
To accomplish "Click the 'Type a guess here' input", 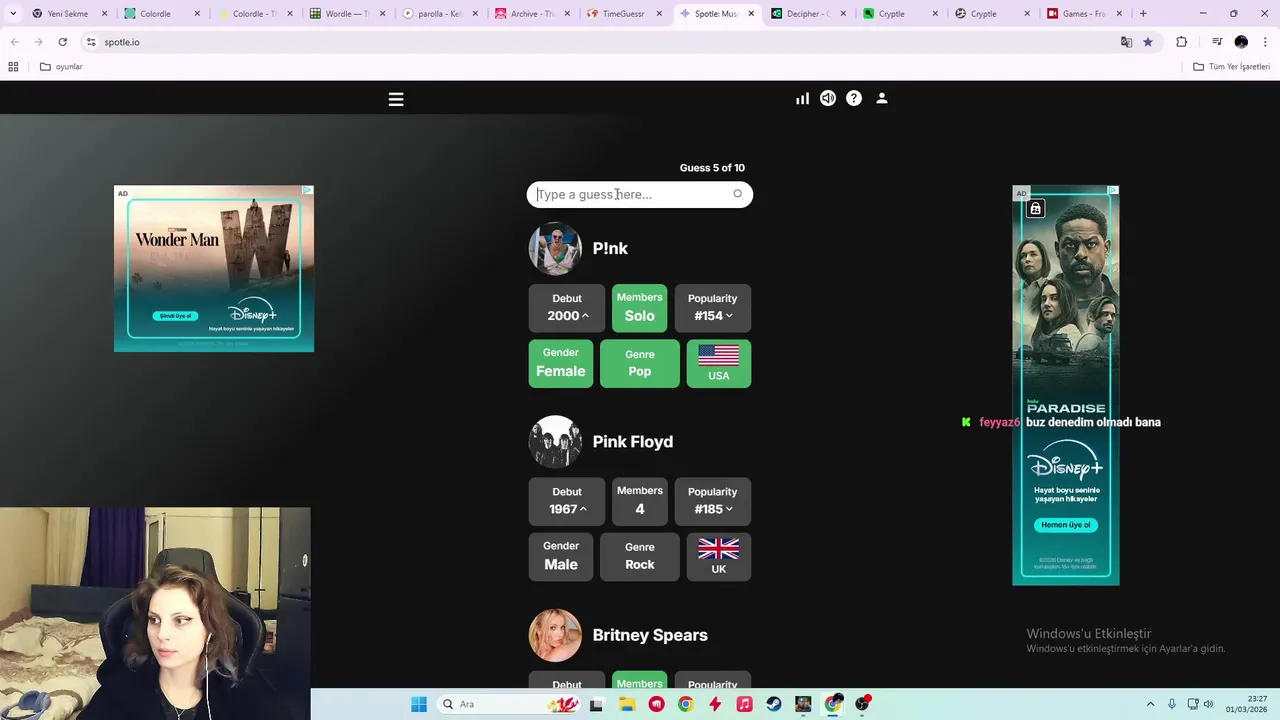I will pos(640,194).
